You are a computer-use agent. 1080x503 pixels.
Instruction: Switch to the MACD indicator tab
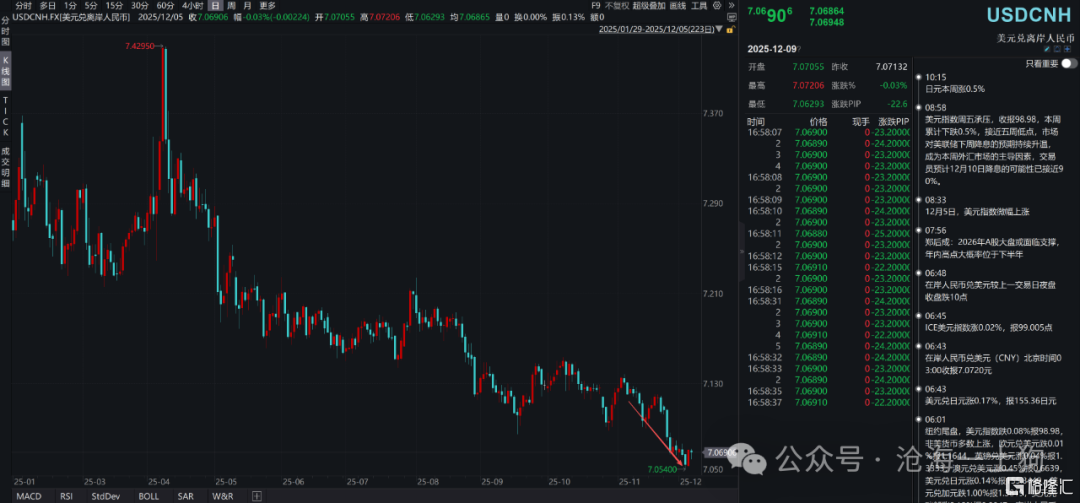point(29,495)
